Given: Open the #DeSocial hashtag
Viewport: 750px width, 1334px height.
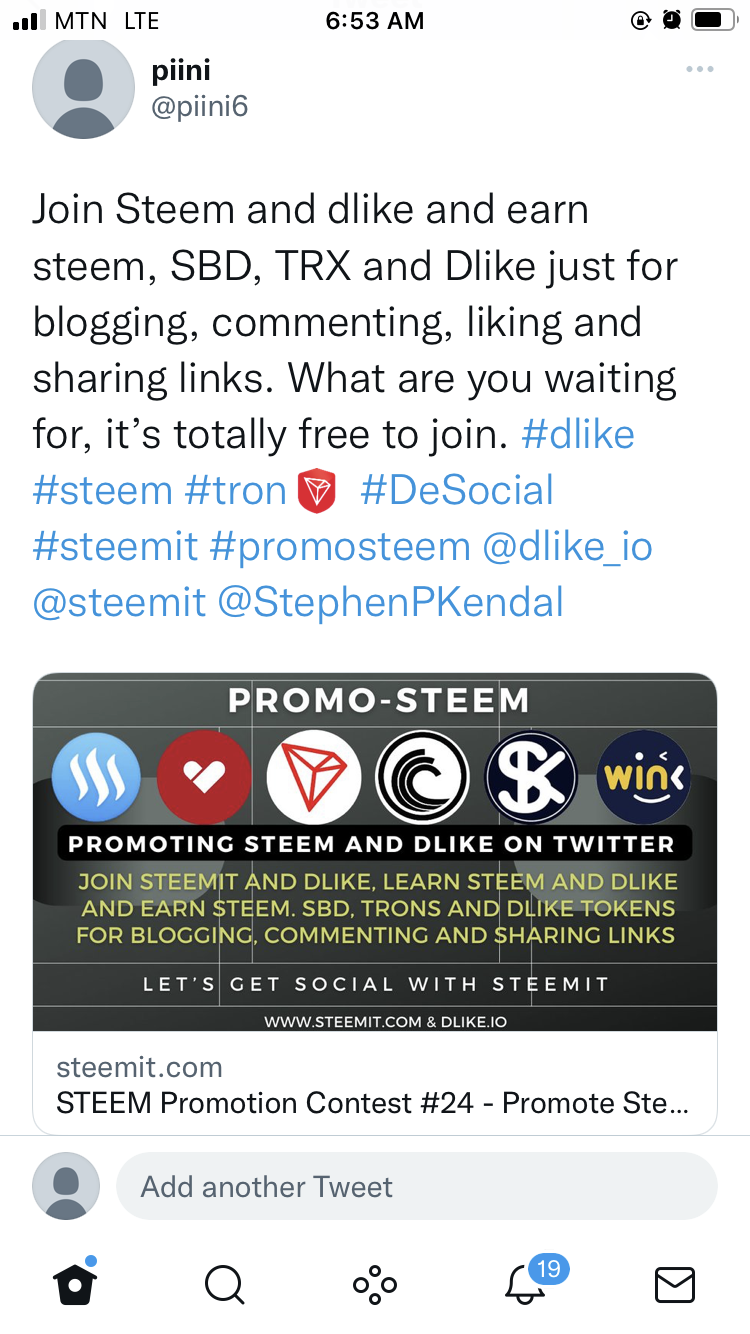Looking at the screenshot, I should click(457, 491).
